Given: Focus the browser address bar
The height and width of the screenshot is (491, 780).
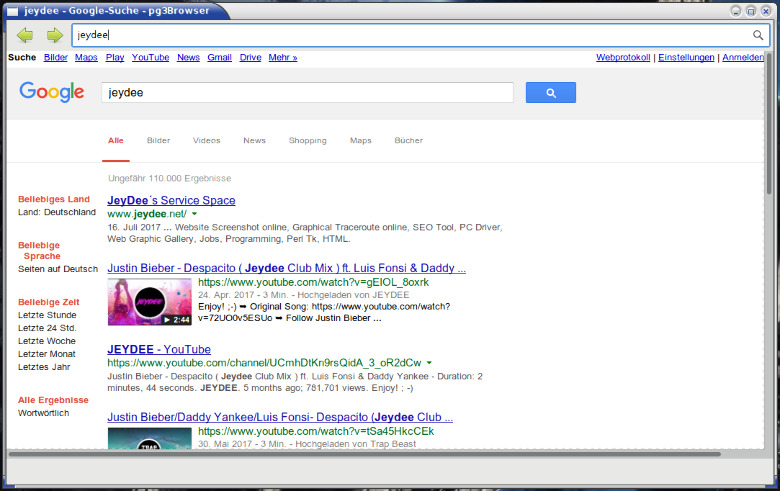Looking at the screenshot, I should click(420, 35).
